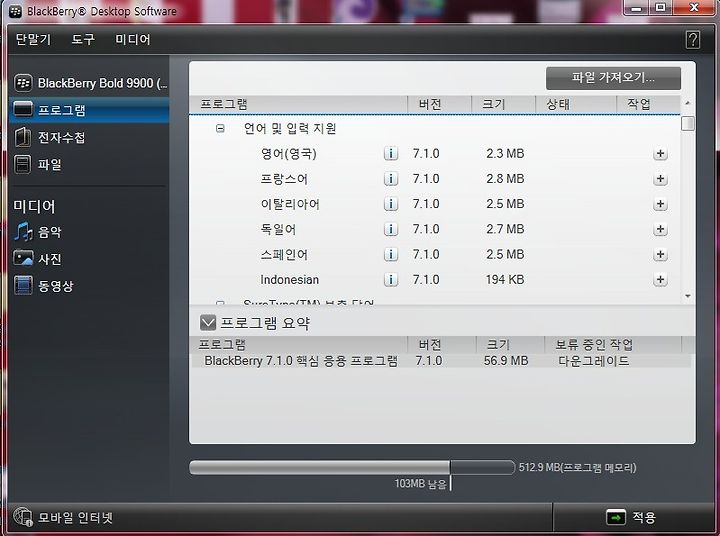The width and height of the screenshot is (720, 536).
Task: Click the 사진 picture icon
Action: point(23,258)
